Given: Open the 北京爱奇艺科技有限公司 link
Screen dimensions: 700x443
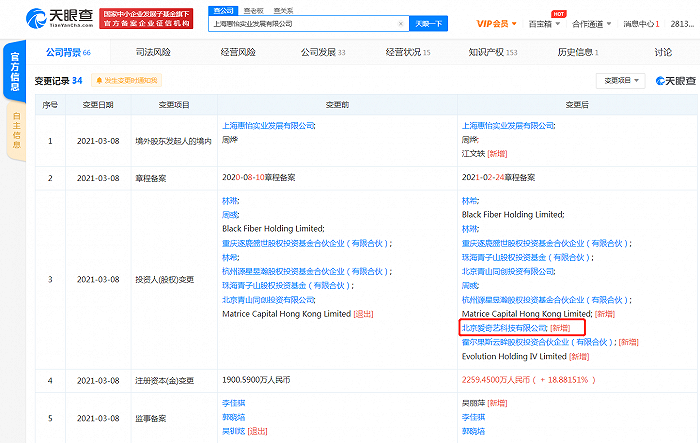Looking at the screenshot, I should (504, 327).
